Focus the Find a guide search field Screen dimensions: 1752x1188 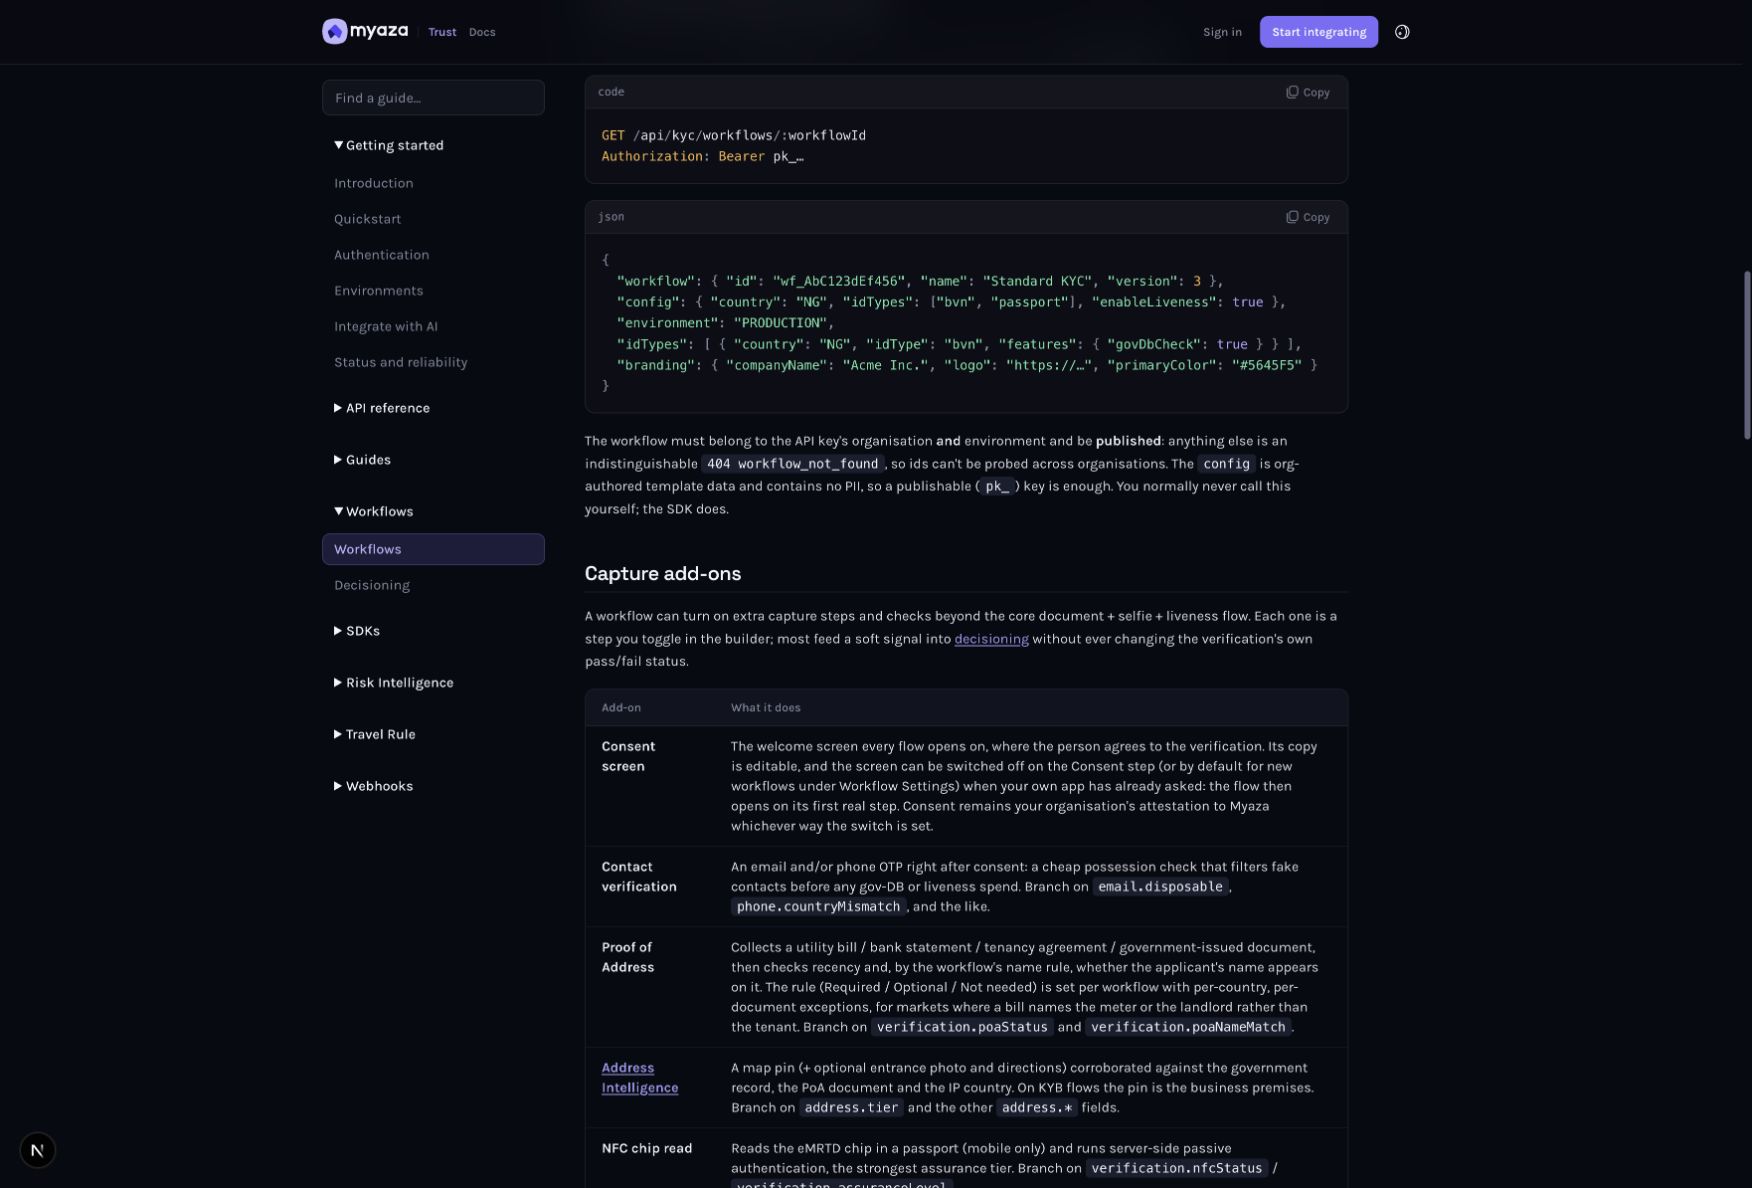[433, 98]
